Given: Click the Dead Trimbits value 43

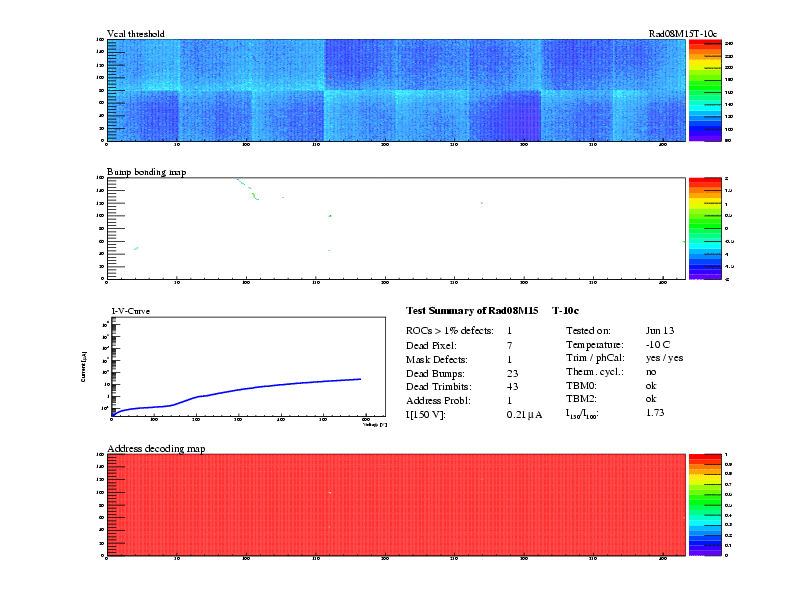Looking at the screenshot, I should pyautogui.click(x=513, y=385).
